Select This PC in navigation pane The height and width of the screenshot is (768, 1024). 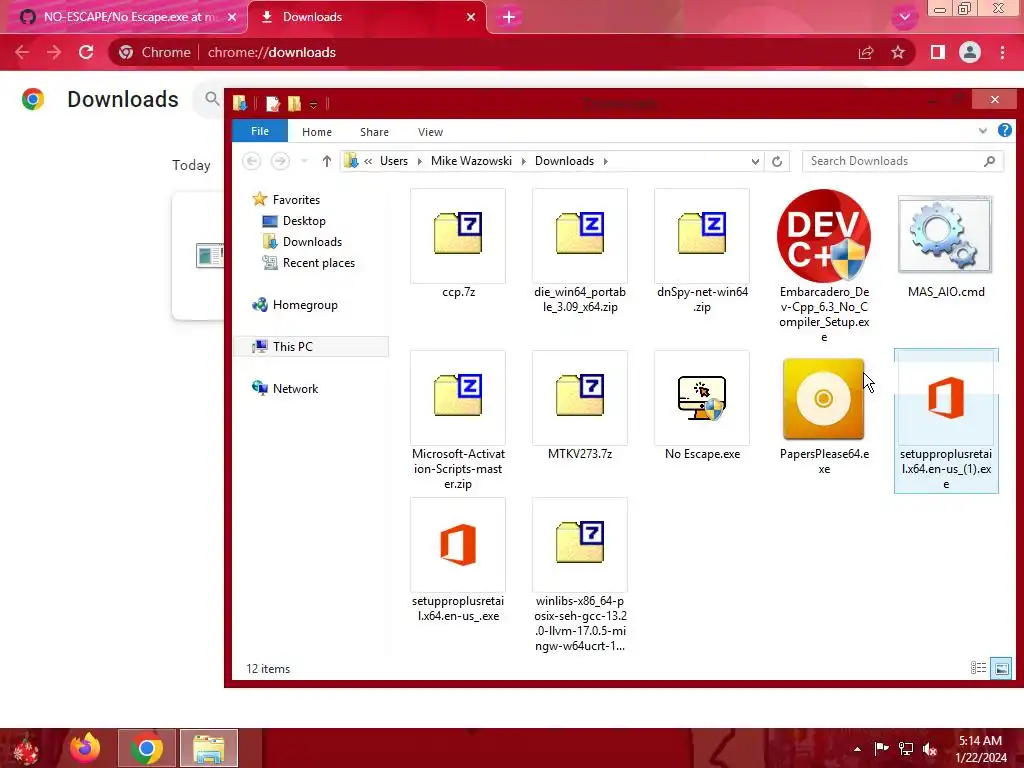pyautogui.click(x=293, y=347)
